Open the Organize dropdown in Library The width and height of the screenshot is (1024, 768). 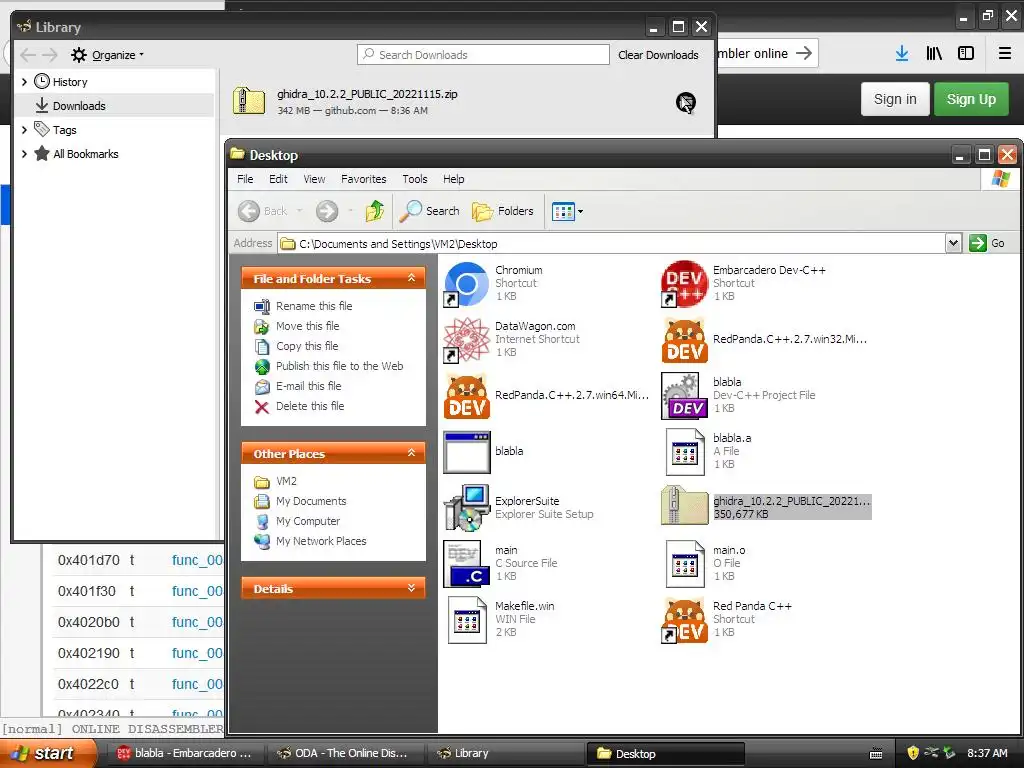(108, 55)
